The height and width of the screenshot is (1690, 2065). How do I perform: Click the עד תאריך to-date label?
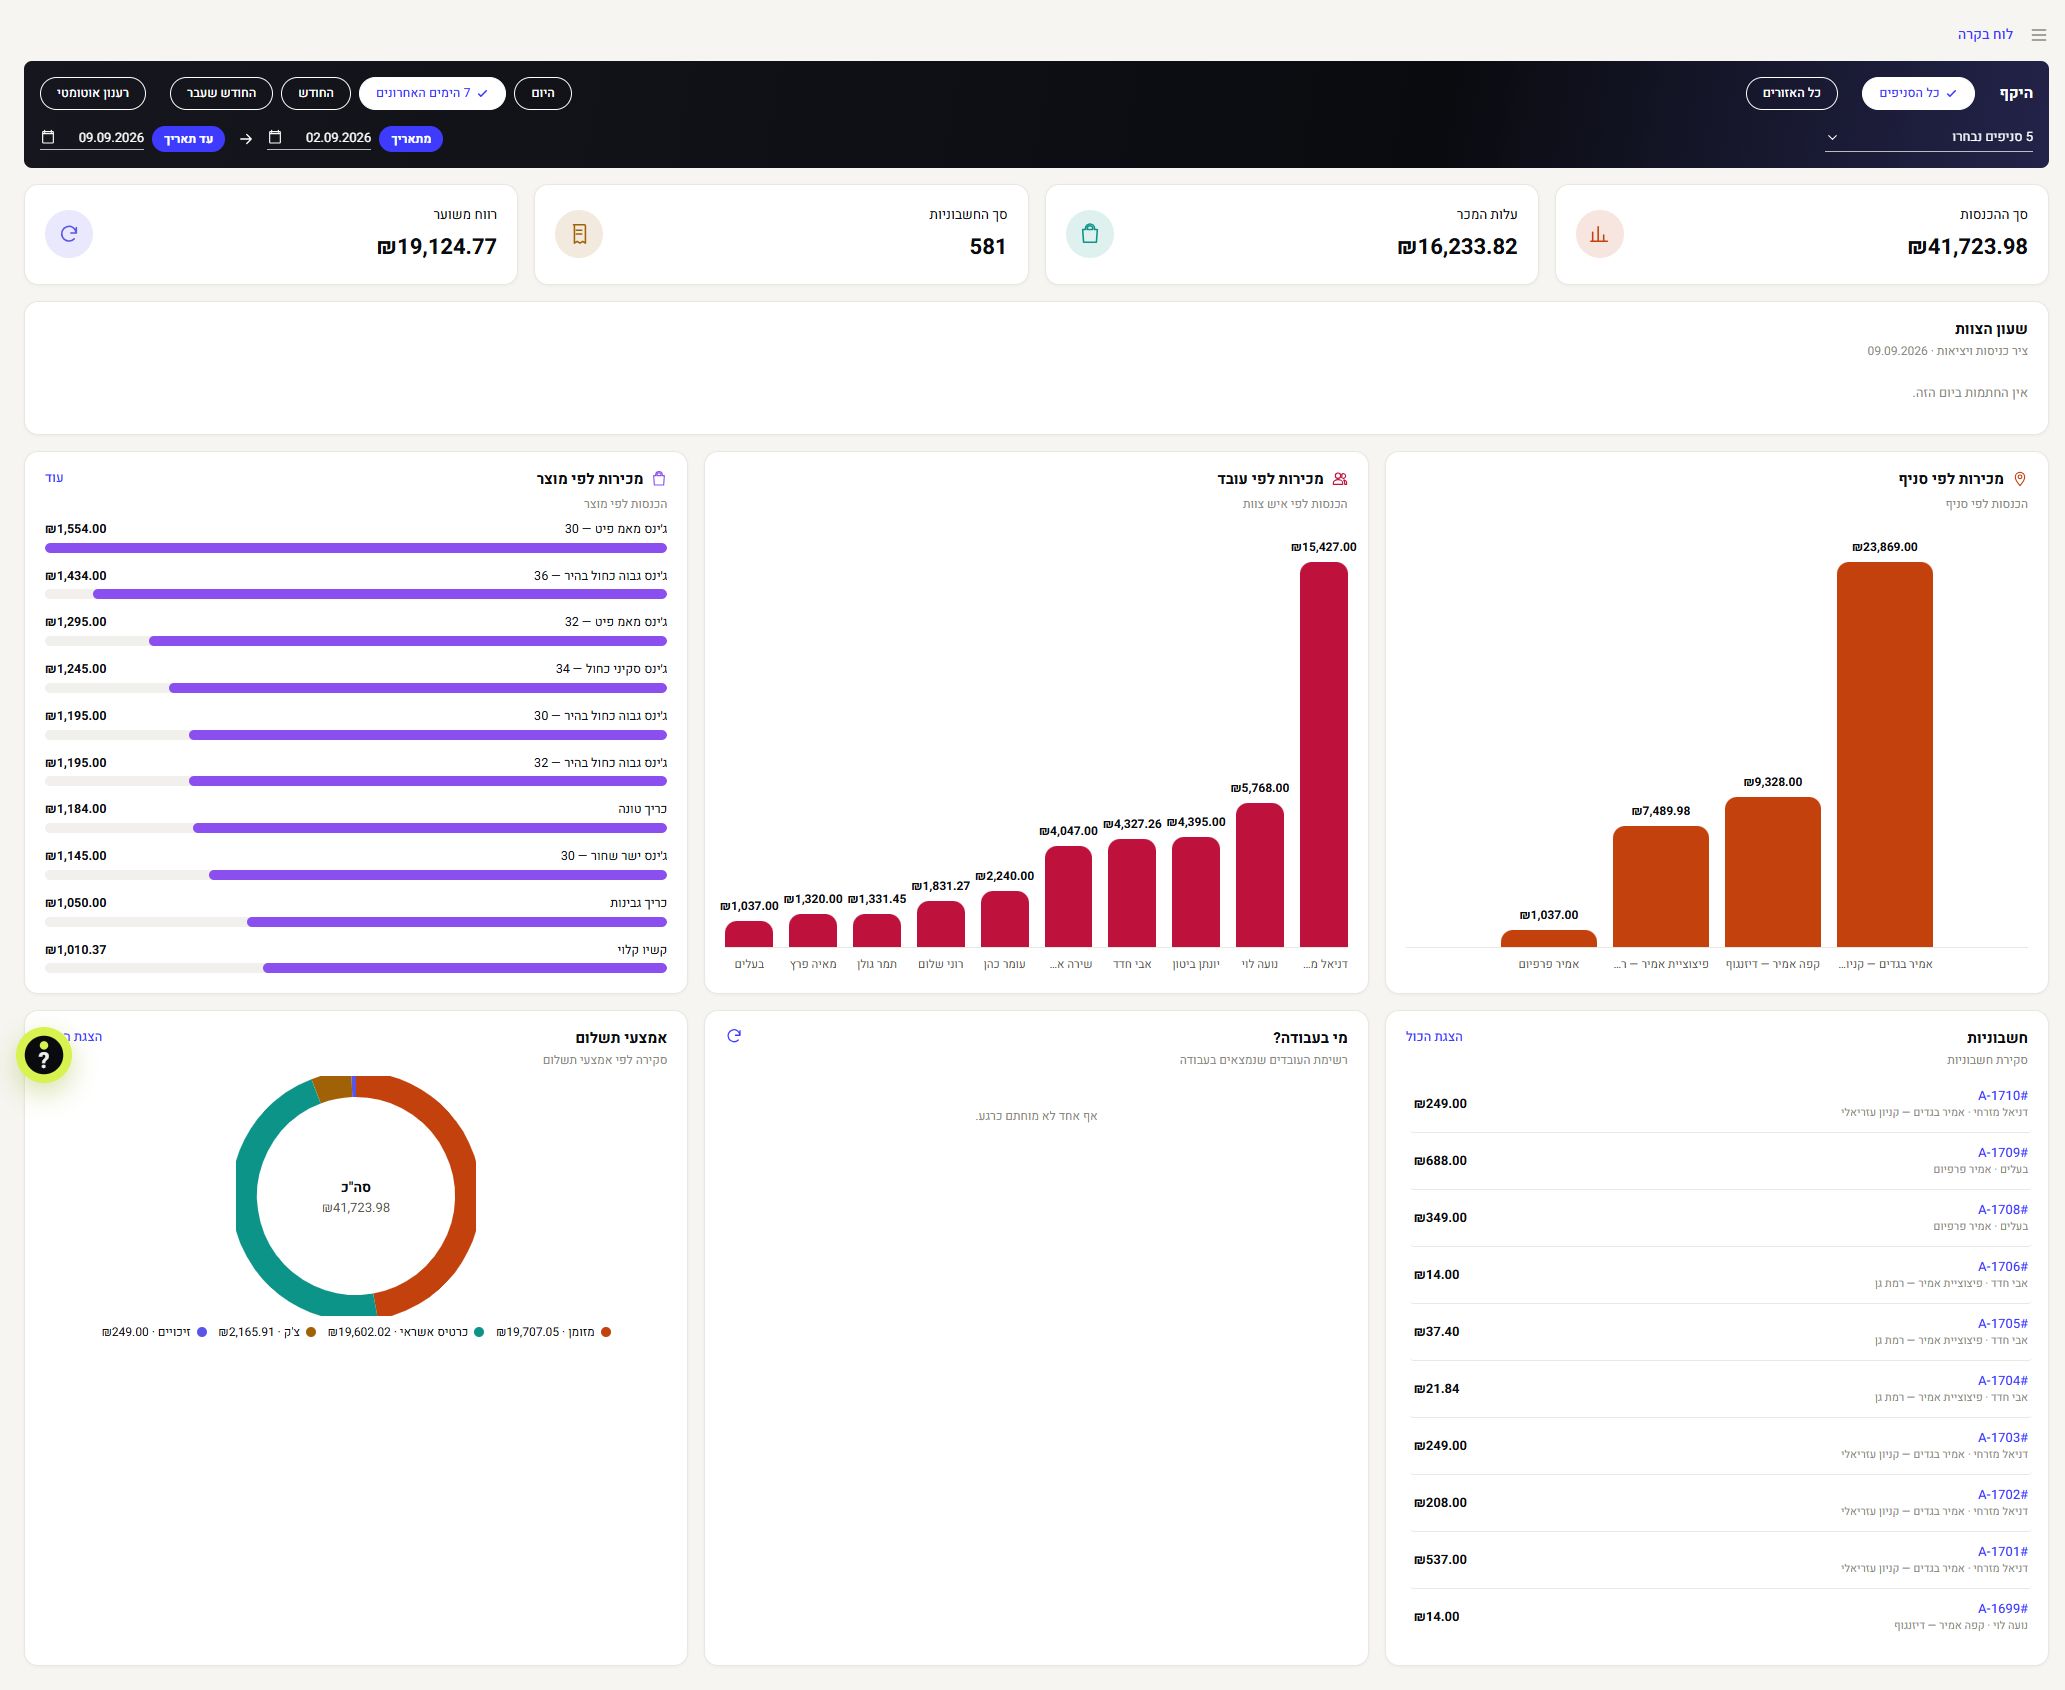pyautogui.click(x=188, y=139)
